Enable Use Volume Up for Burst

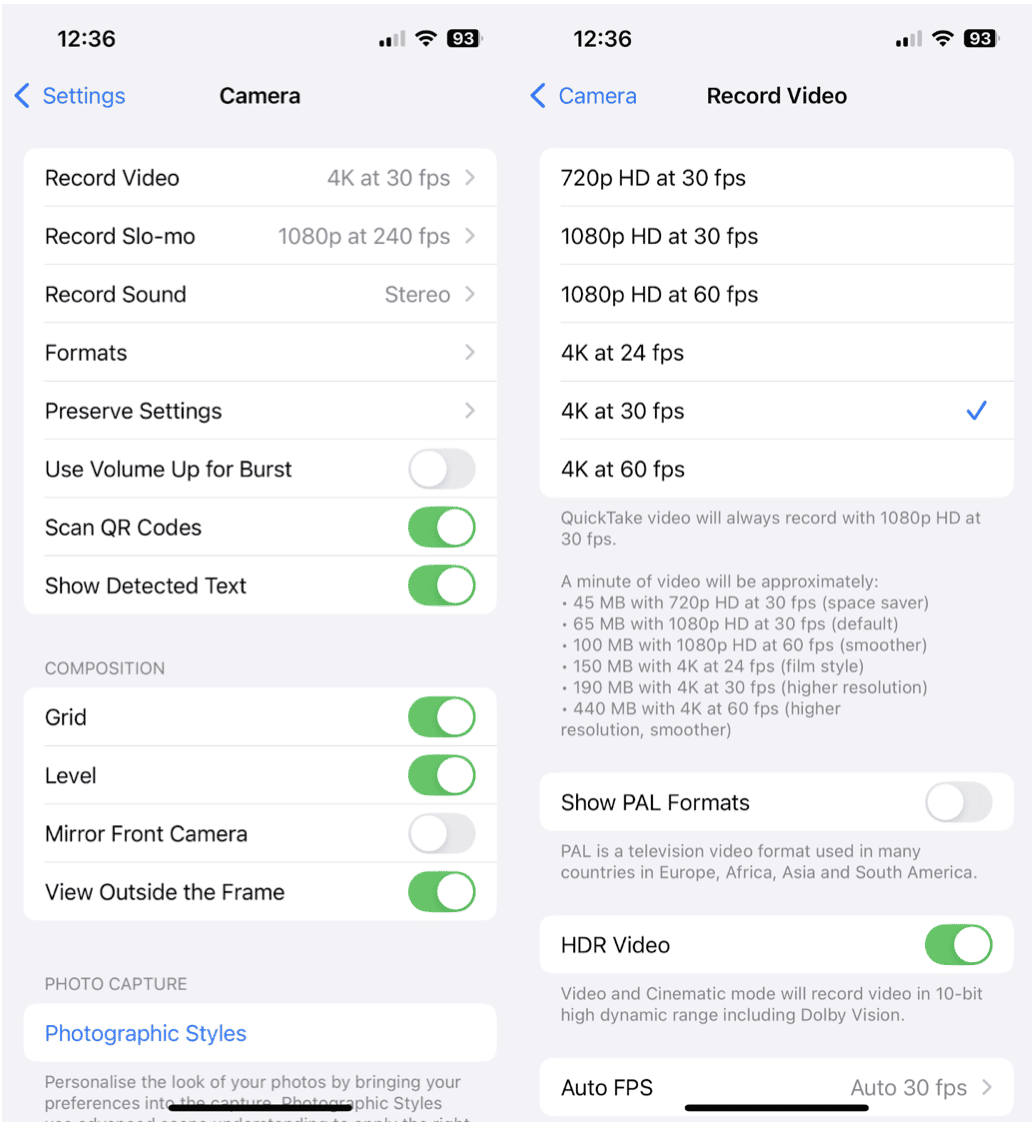tap(442, 469)
